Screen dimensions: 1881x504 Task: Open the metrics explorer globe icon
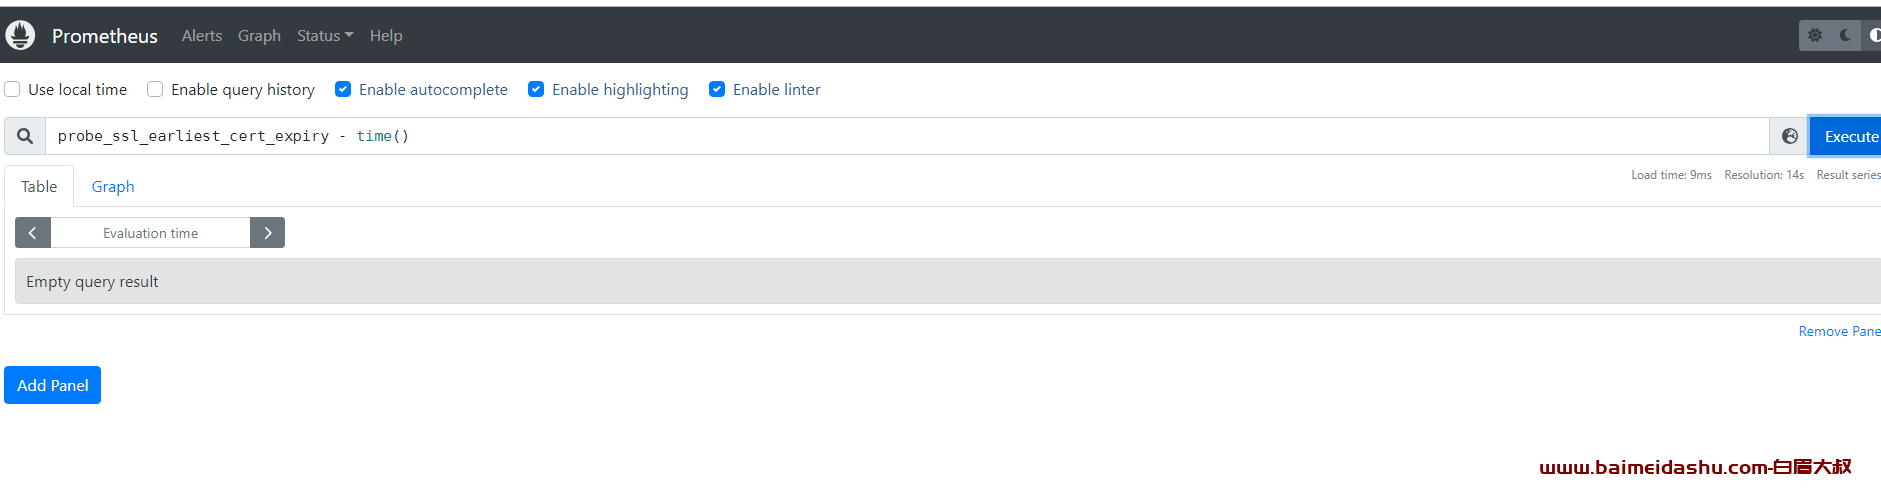click(1790, 136)
